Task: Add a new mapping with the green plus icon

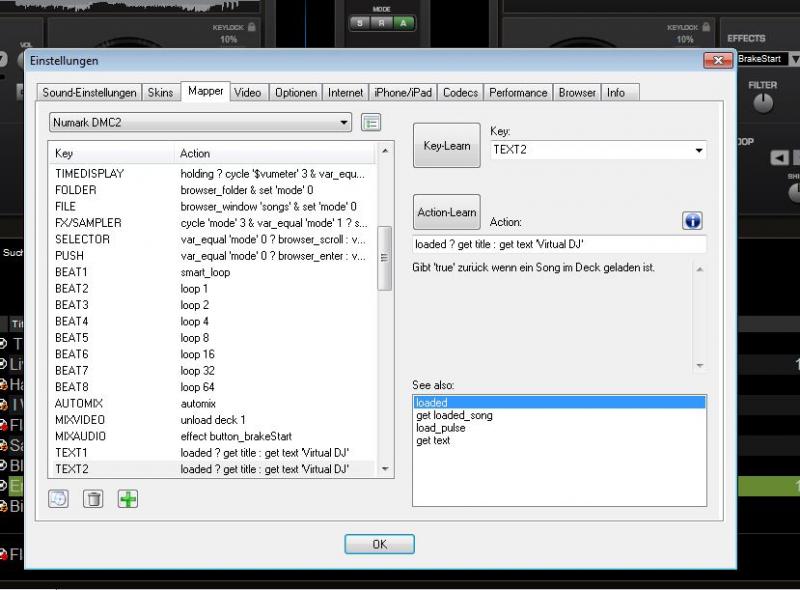Action: pyautogui.click(x=128, y=499)
